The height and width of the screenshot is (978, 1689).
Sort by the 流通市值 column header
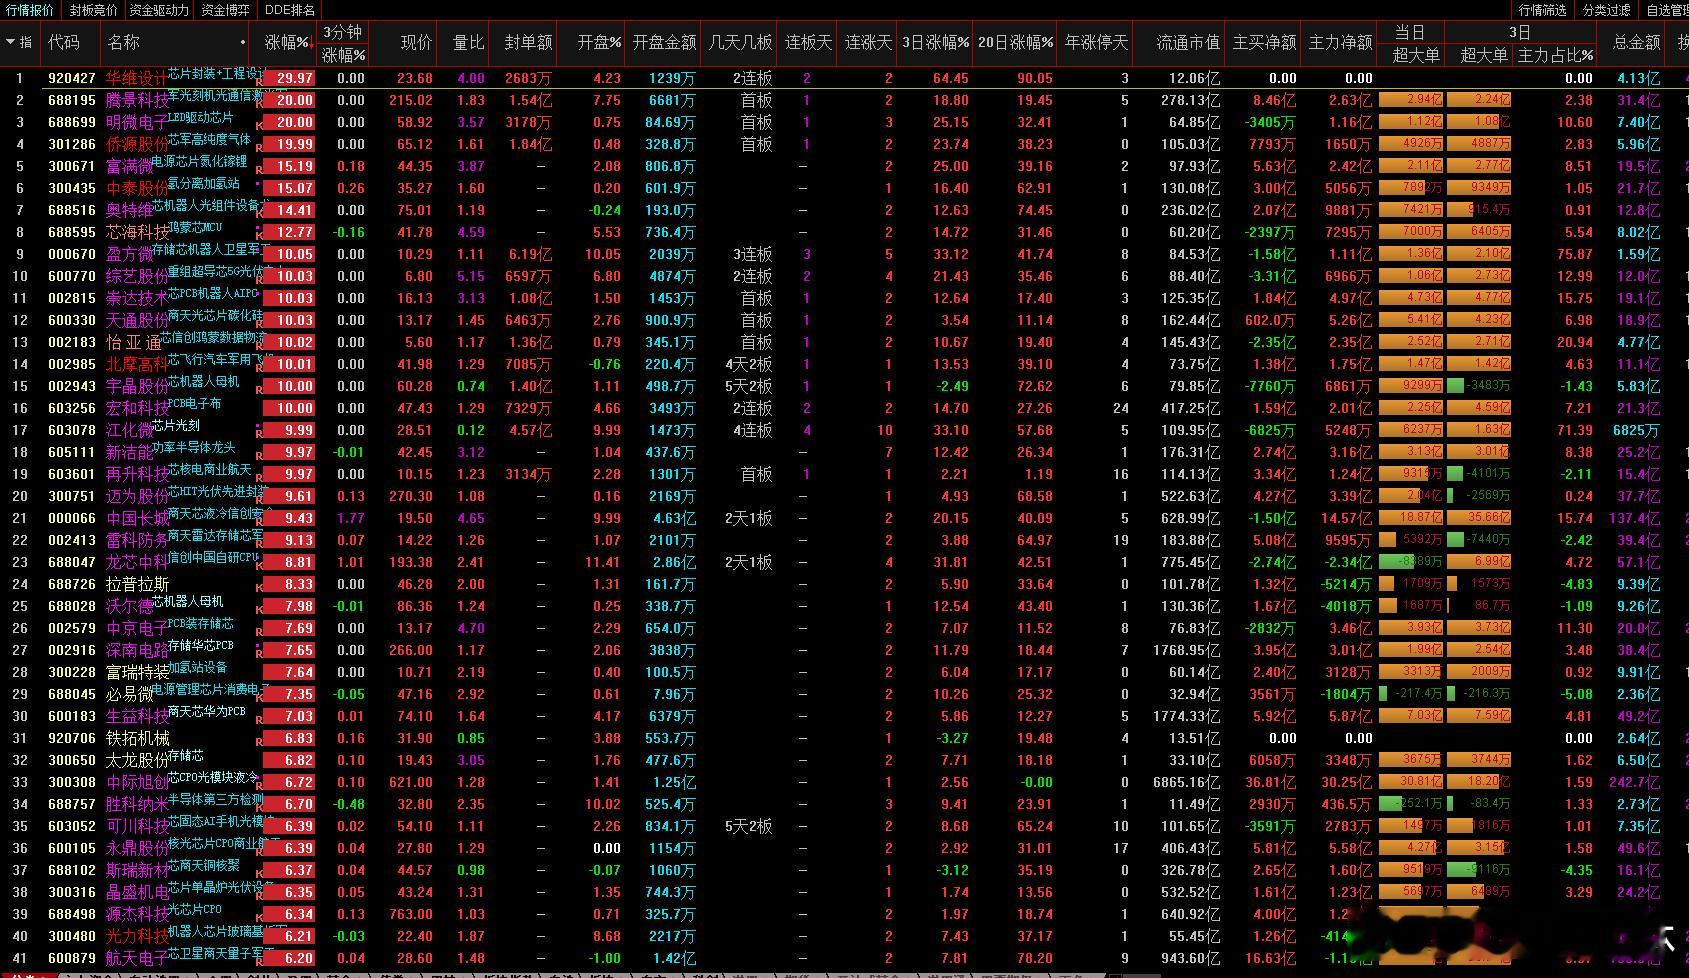[1188, 42]
